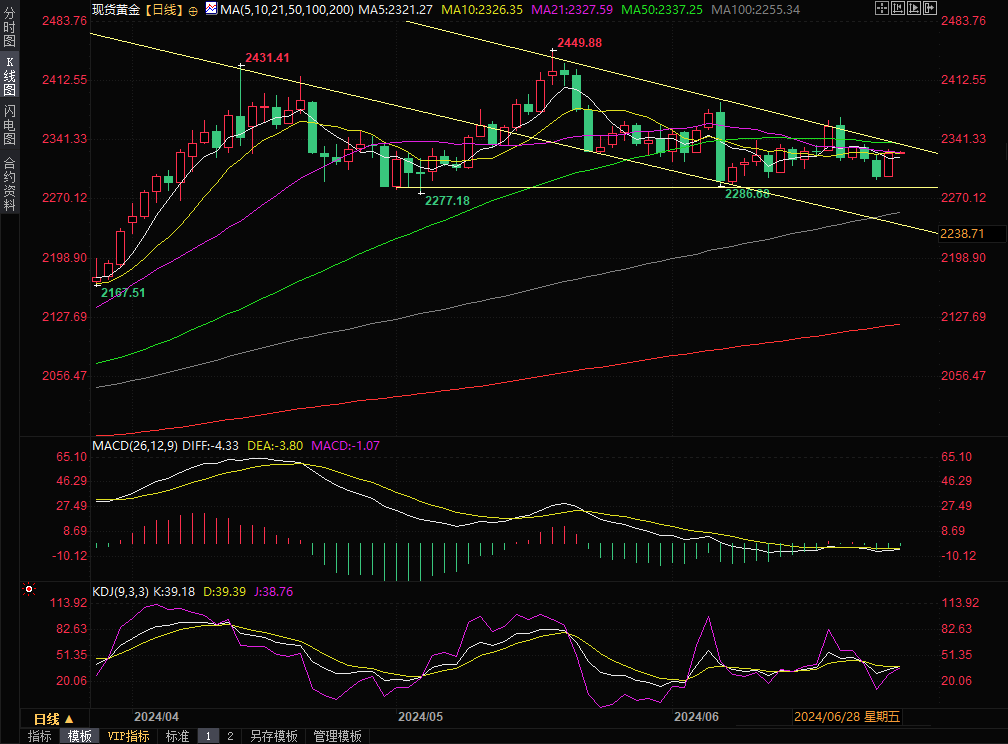Select the 指标 bottom tab

coord(40,736)
